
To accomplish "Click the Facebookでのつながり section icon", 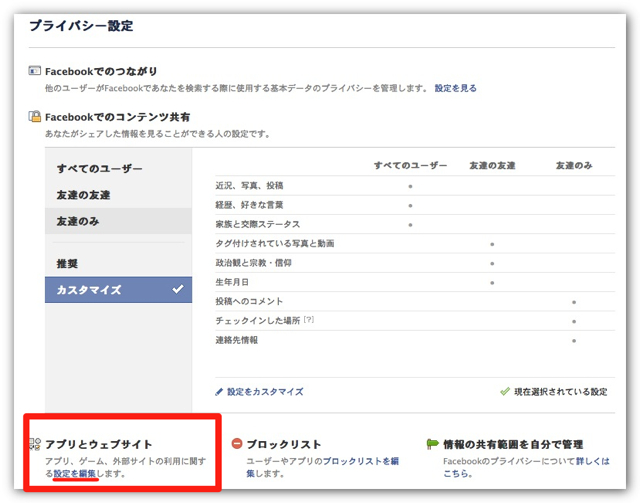I will (x=35, y=73).
